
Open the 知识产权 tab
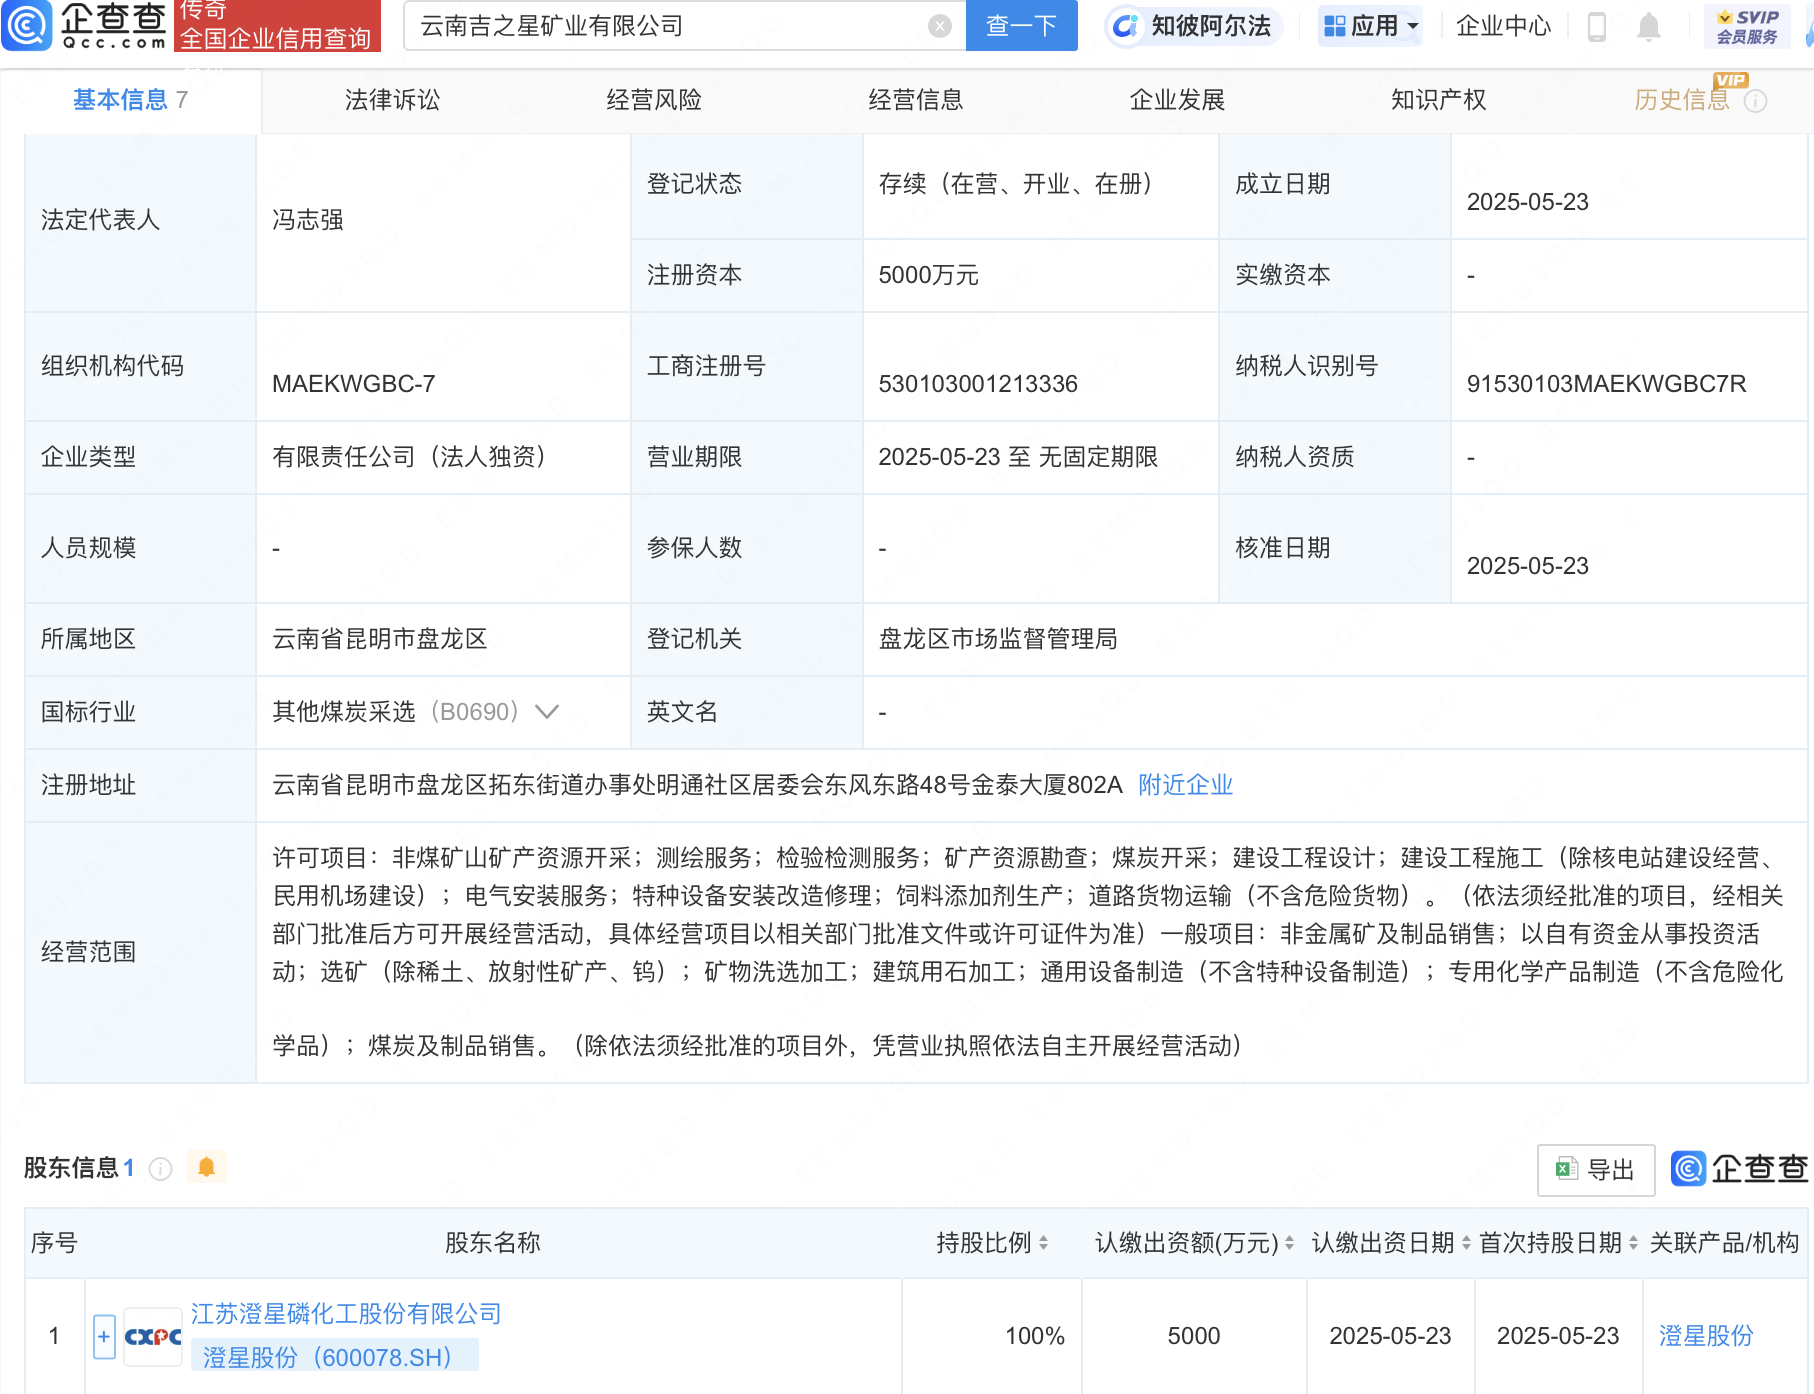(1439, 100)
